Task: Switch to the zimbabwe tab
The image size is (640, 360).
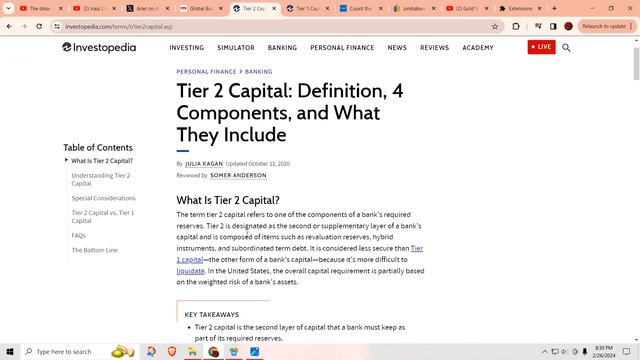Action: click(x=414, y=9)
